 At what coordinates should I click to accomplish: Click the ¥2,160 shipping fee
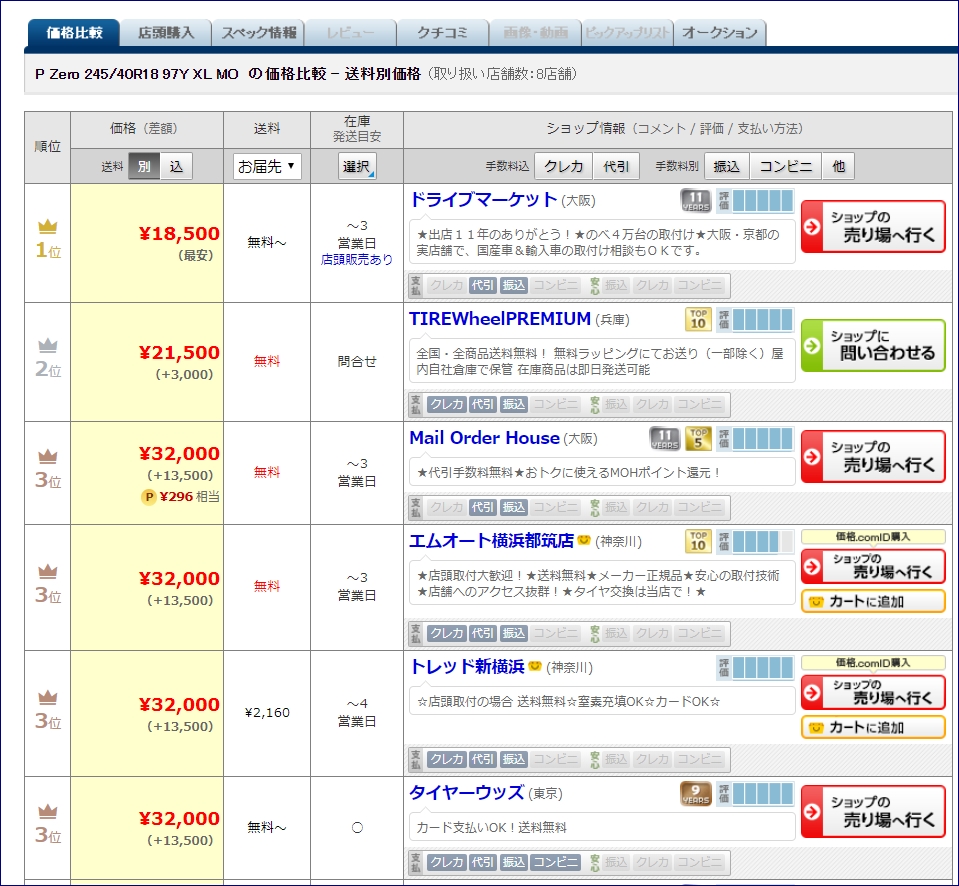click(x=267, y=713)
